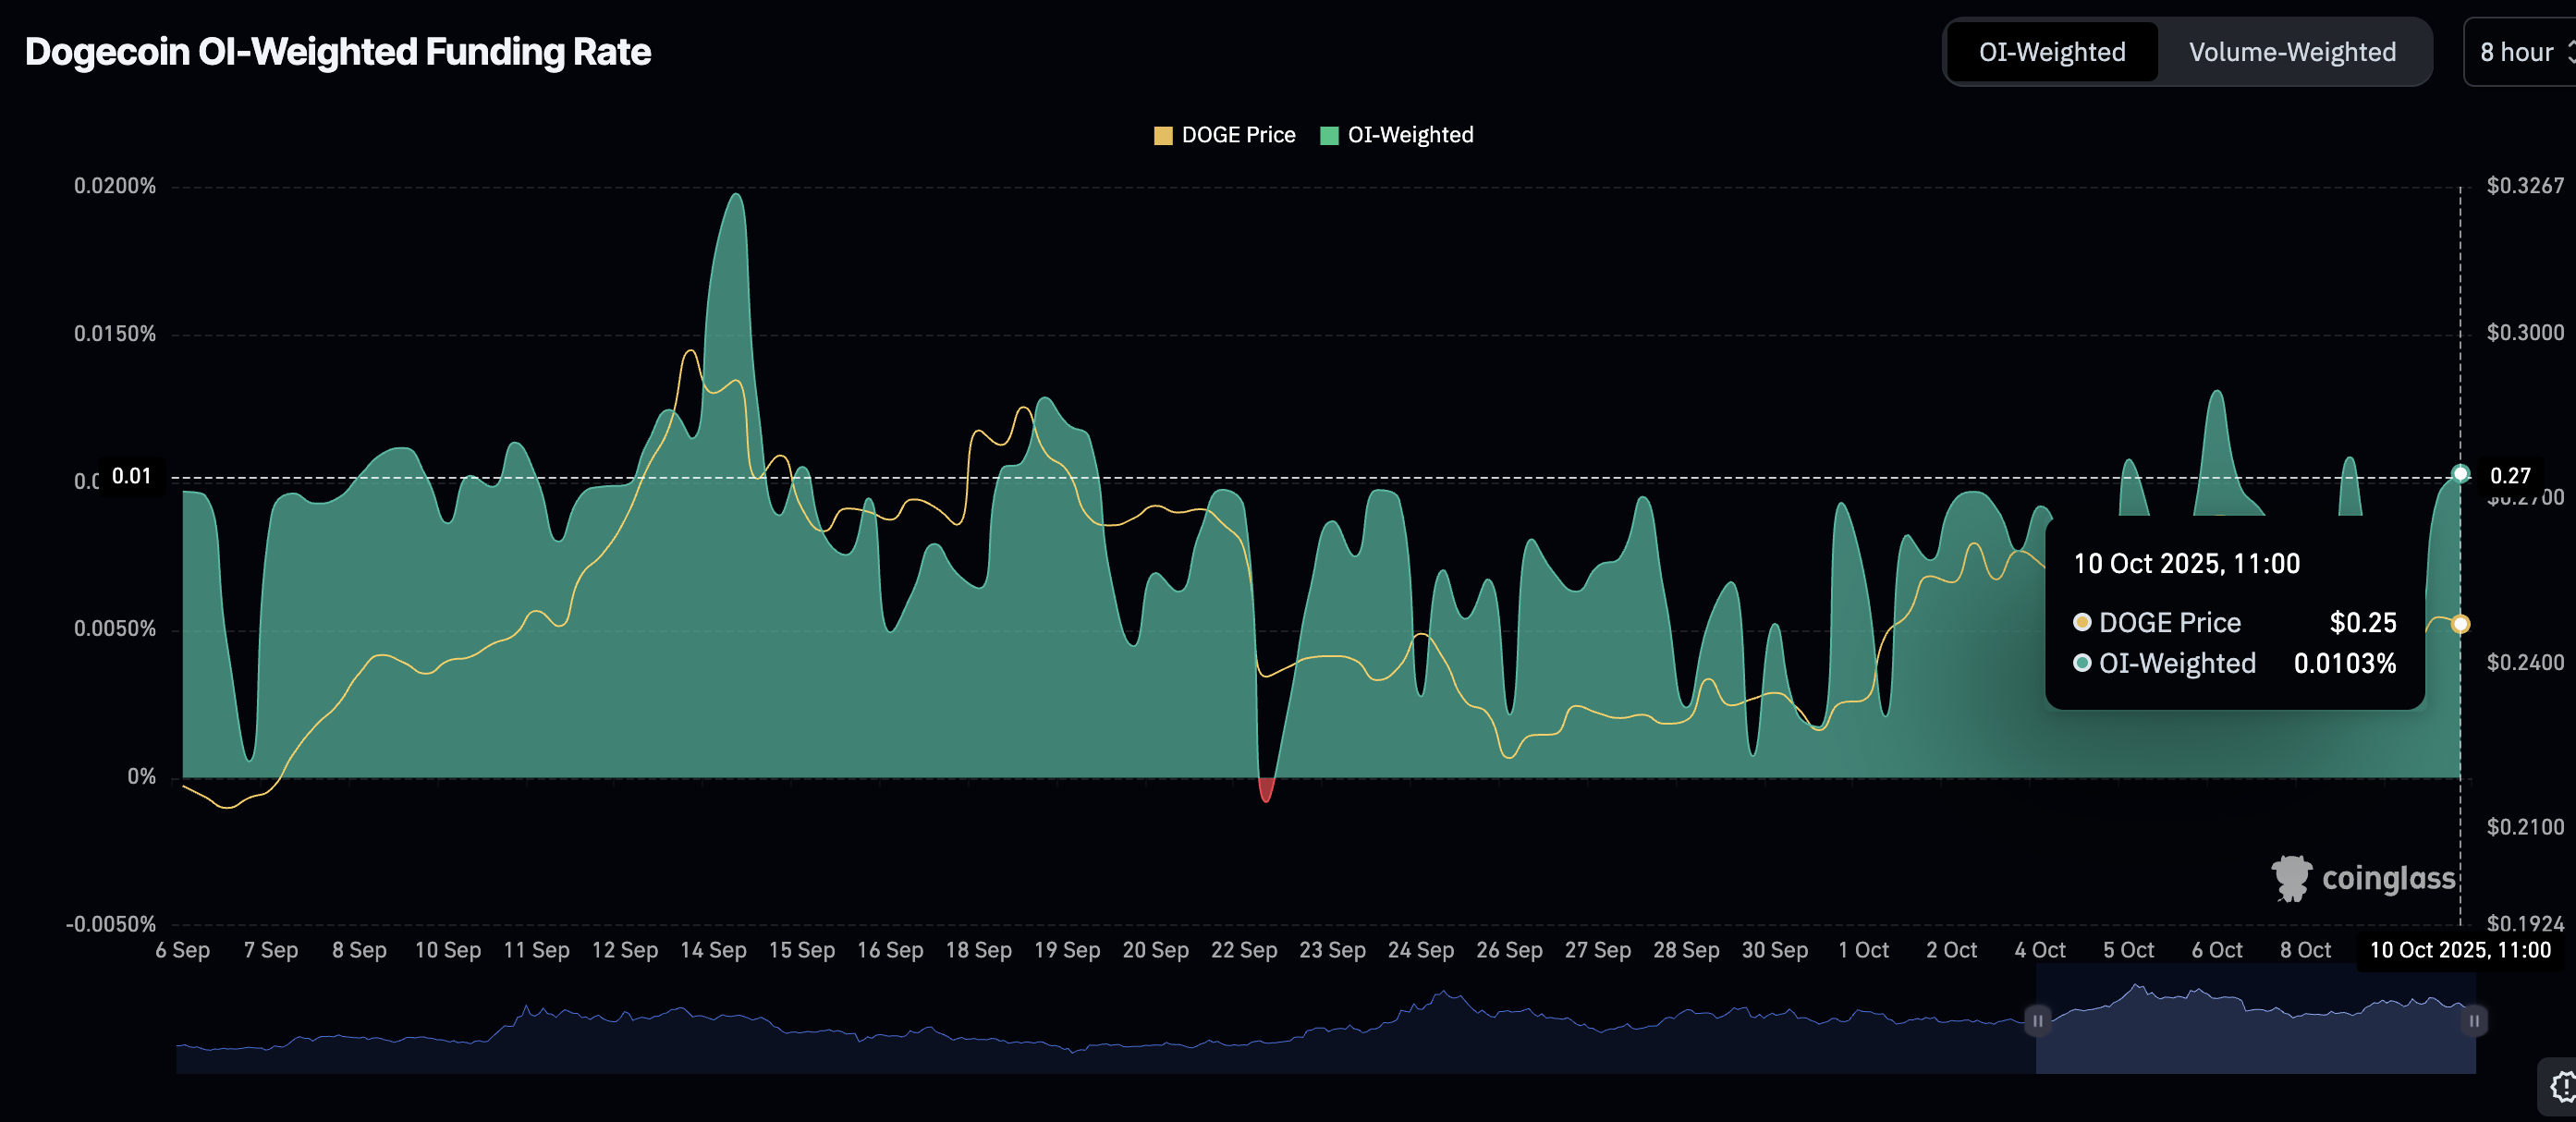Click the coinglass logo watermark

point(2363,878)
